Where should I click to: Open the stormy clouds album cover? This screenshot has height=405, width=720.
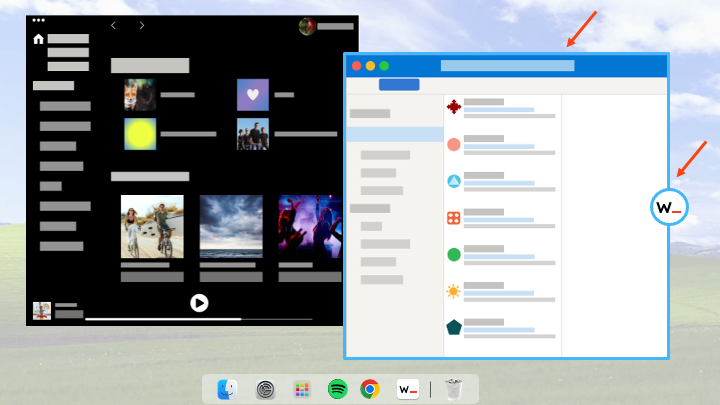tap(231, 226)
